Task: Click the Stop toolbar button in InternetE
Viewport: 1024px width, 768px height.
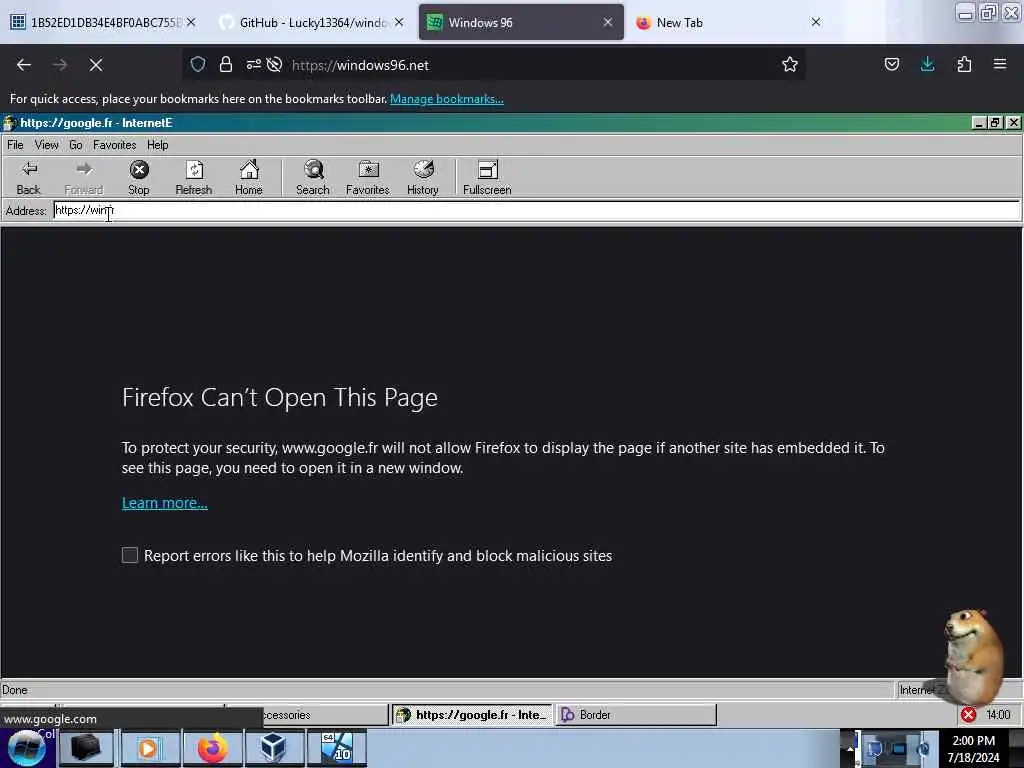Action: (138, 178)
